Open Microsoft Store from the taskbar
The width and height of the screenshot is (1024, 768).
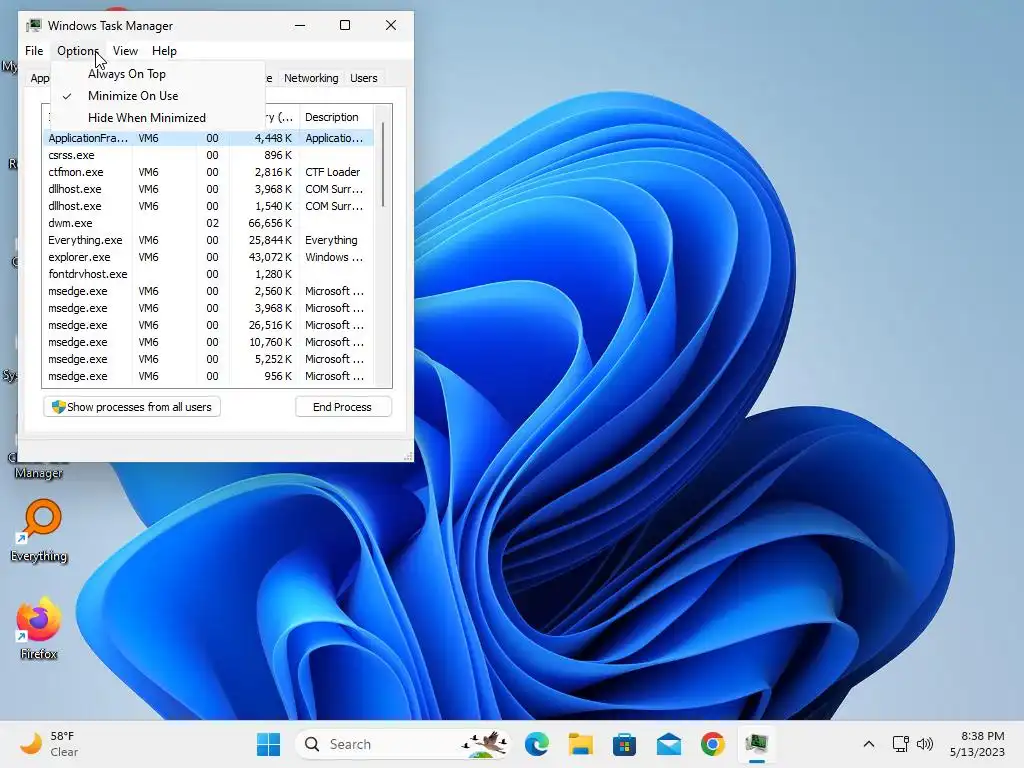pos(624,744)
